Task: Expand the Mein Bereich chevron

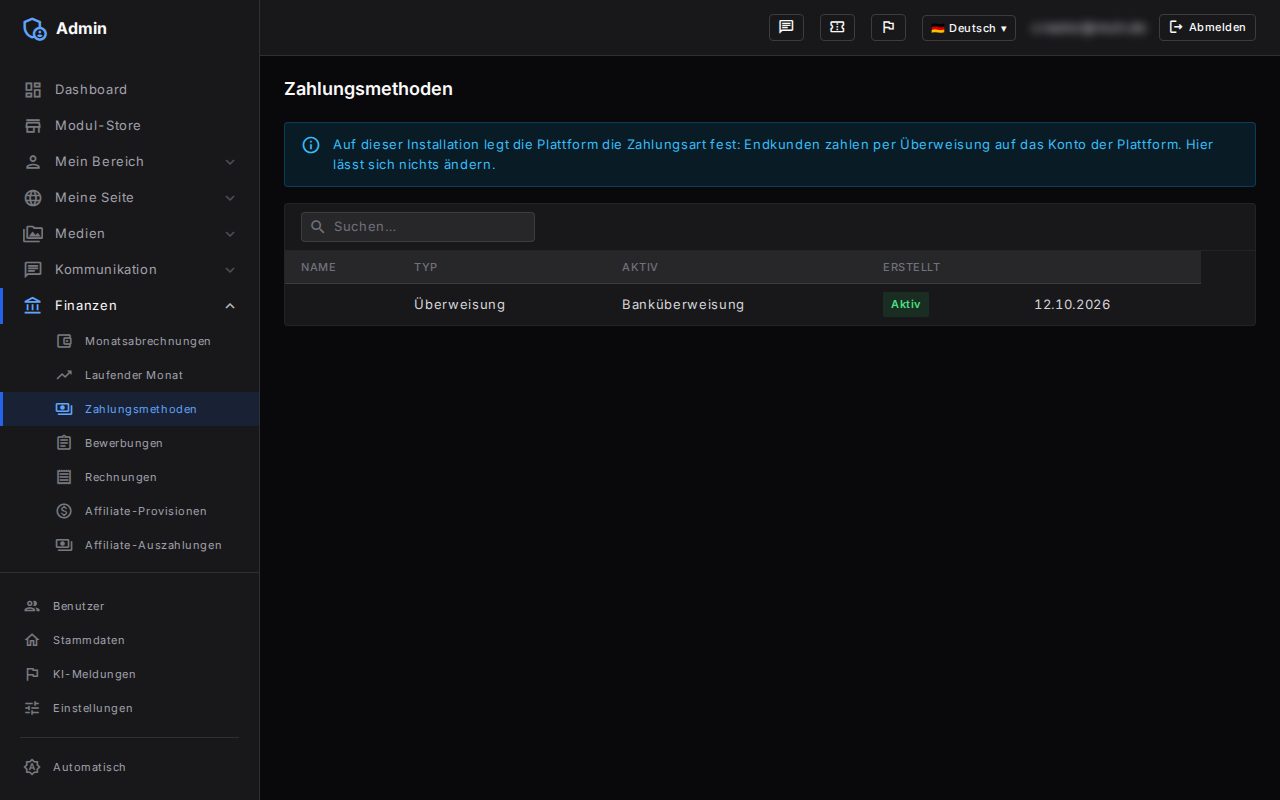Action: (230, 162)
